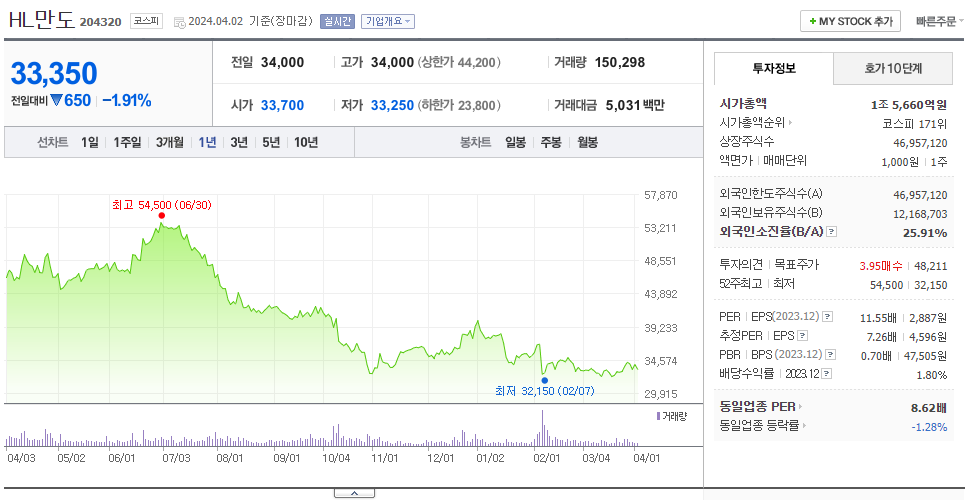Open the help icon next to 추정PER EPS

803,336
